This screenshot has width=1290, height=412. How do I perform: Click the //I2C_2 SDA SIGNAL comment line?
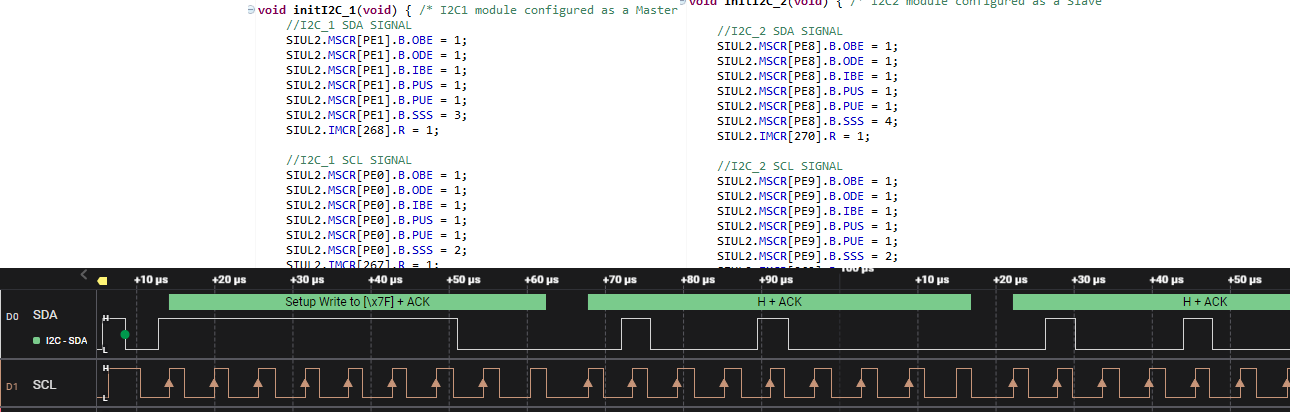[780, 31]
